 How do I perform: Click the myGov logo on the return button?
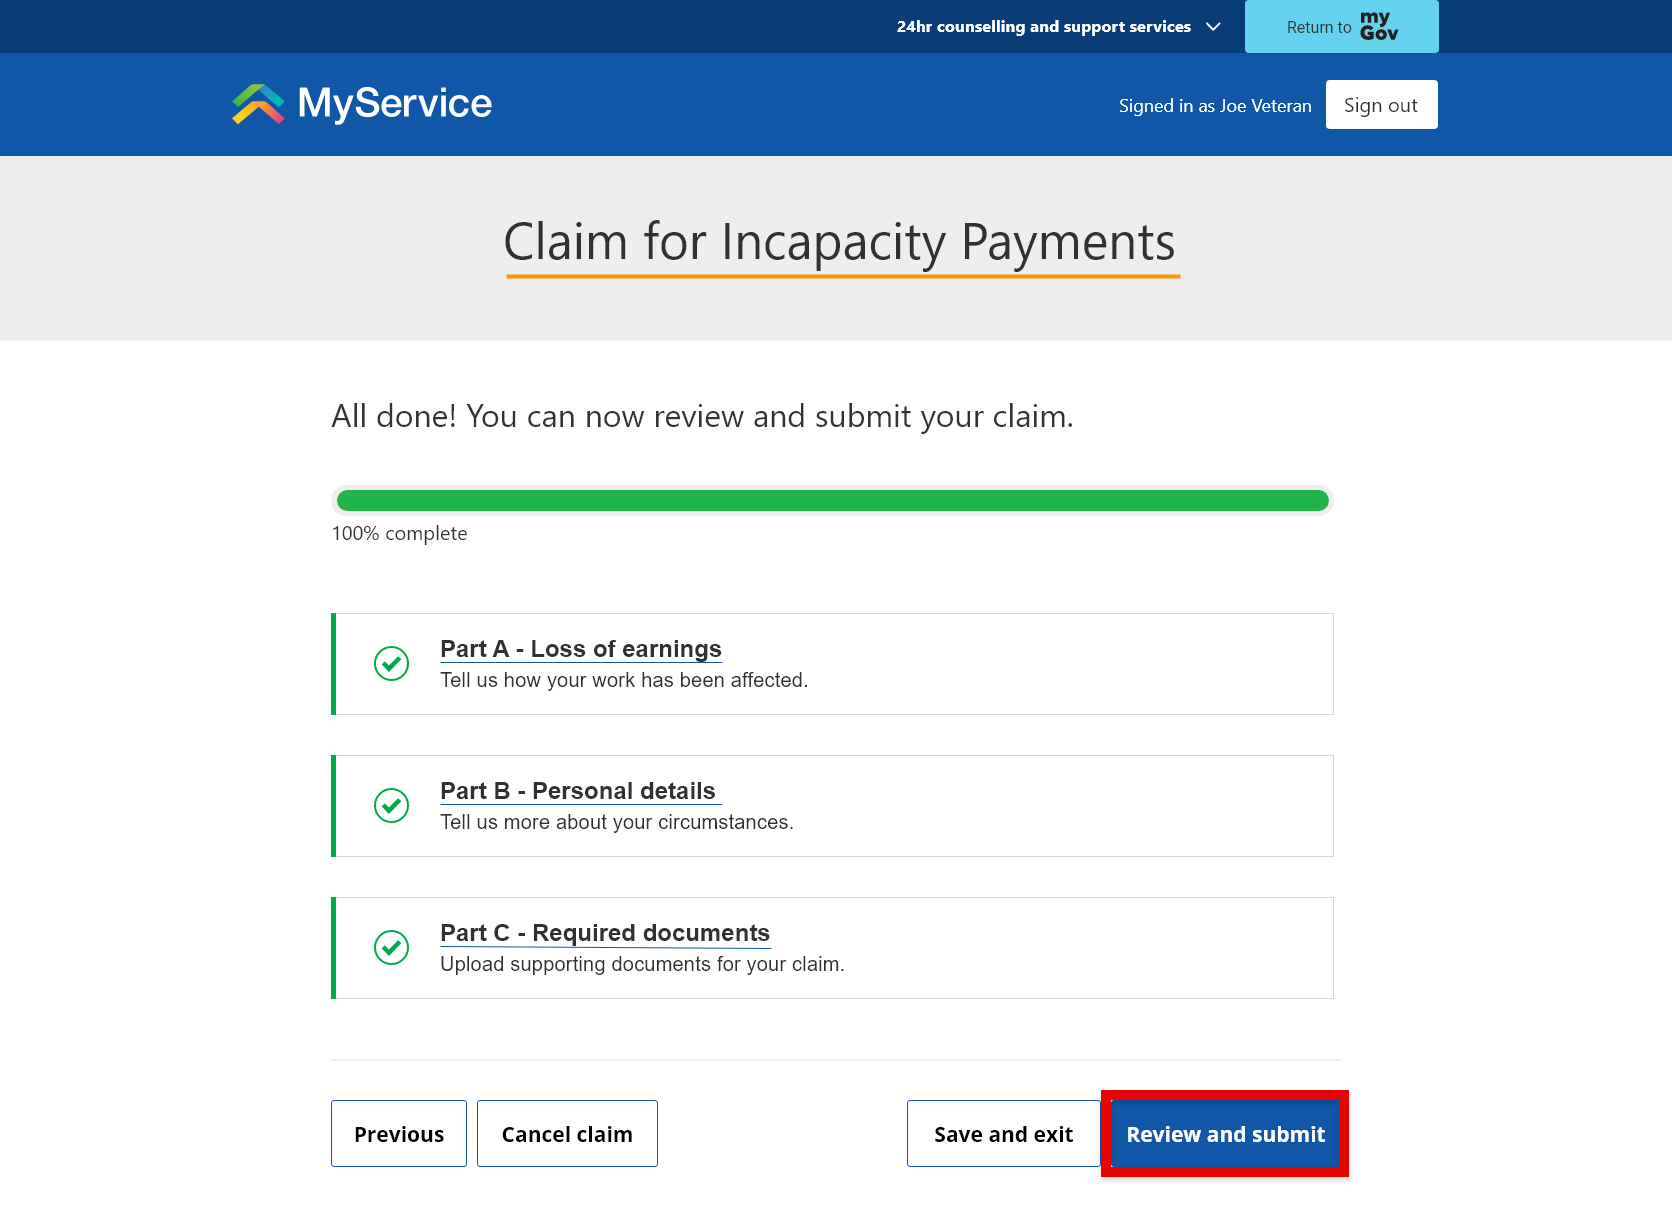tap(1379, 26)
